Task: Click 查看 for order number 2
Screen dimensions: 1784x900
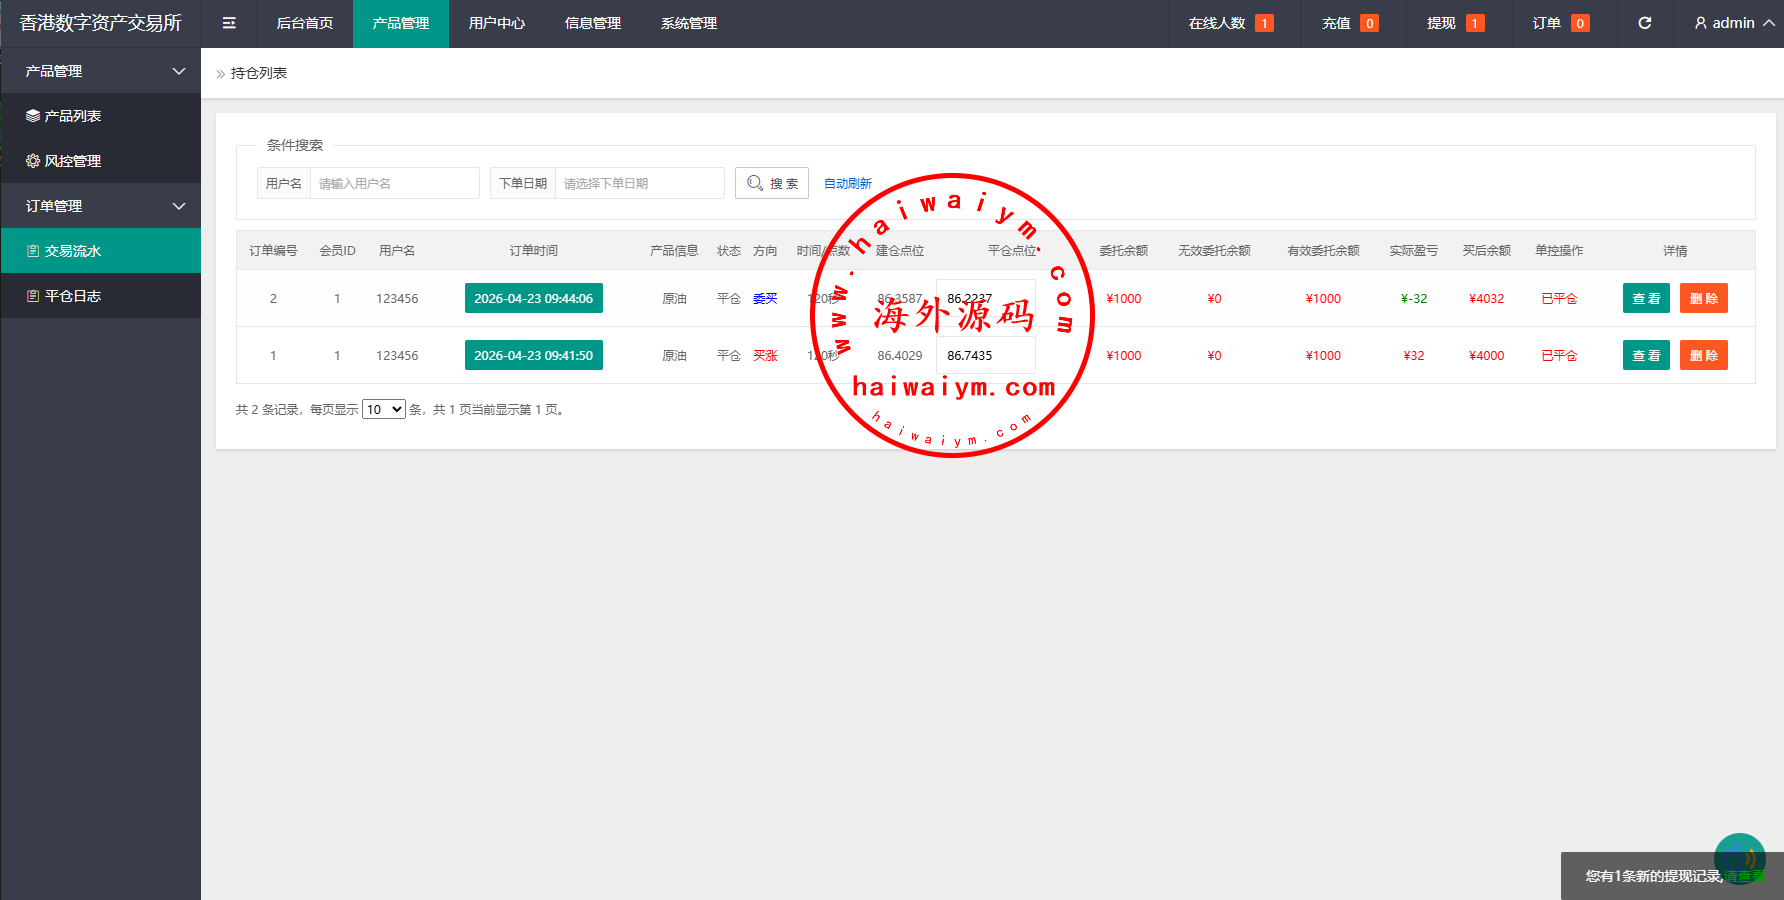Action: click(1645, 298)
